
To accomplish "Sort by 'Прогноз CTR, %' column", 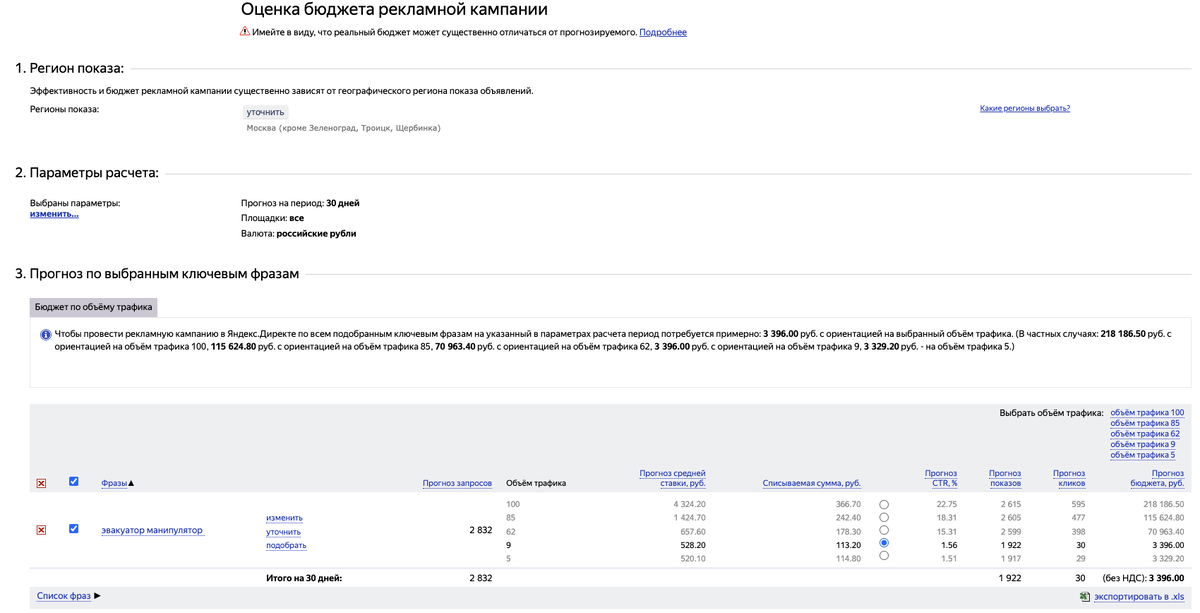I will (x=941, y=478).
